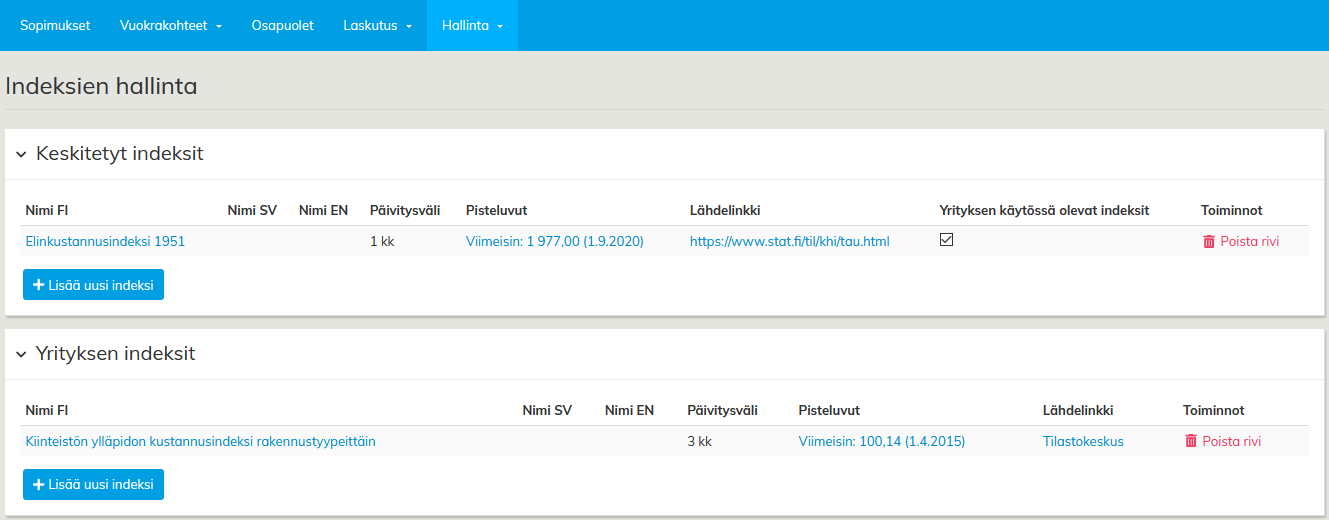View latest point value 100,14
Image resolution: width=1329 pixels, height=520 pixels.
[x=881, y=441]
